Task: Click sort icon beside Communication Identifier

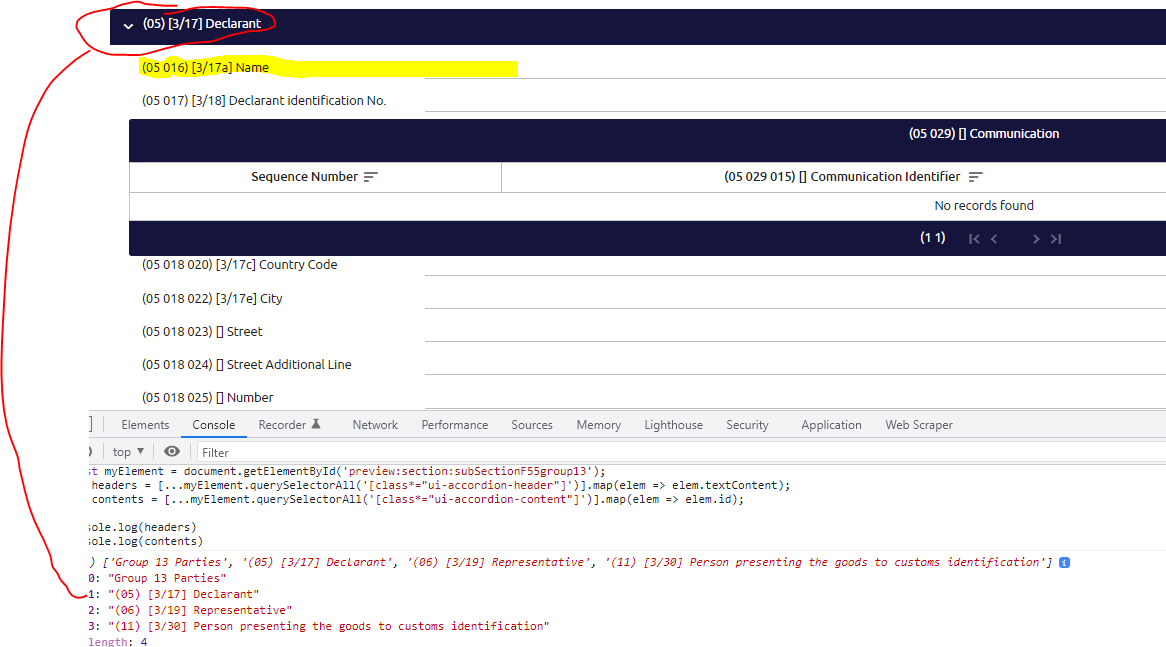Action: (976, 177)
